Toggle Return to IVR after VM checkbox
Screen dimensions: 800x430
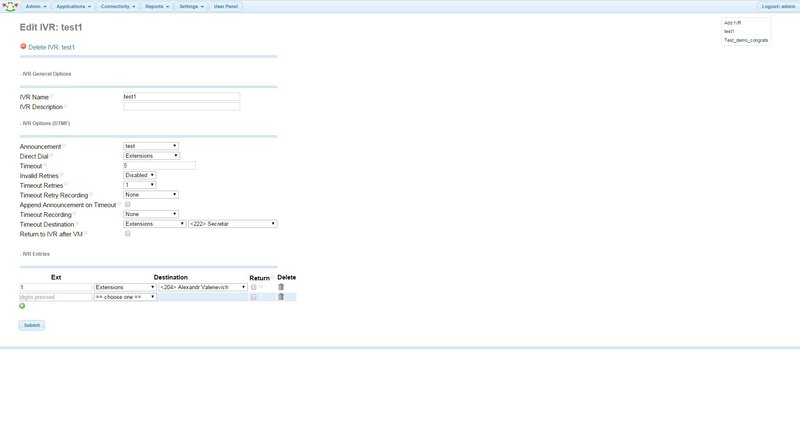[x=128, y=234]
